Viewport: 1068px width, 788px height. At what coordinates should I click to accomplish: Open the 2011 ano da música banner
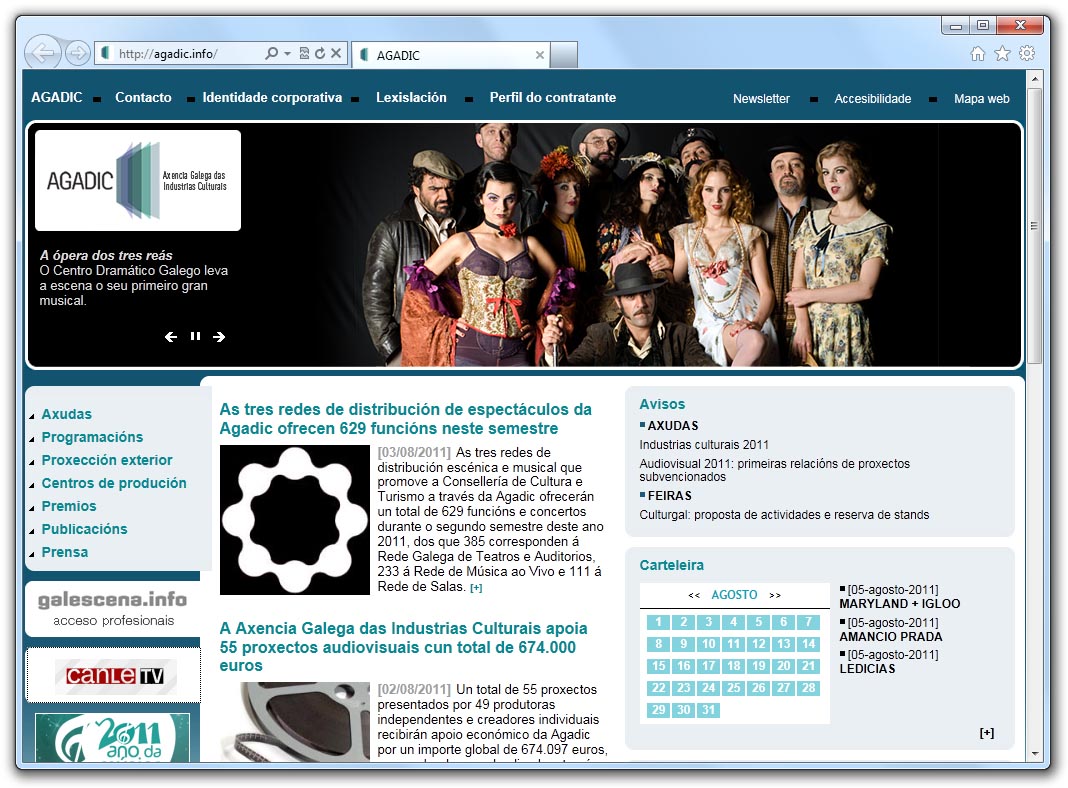pos(112,737)
